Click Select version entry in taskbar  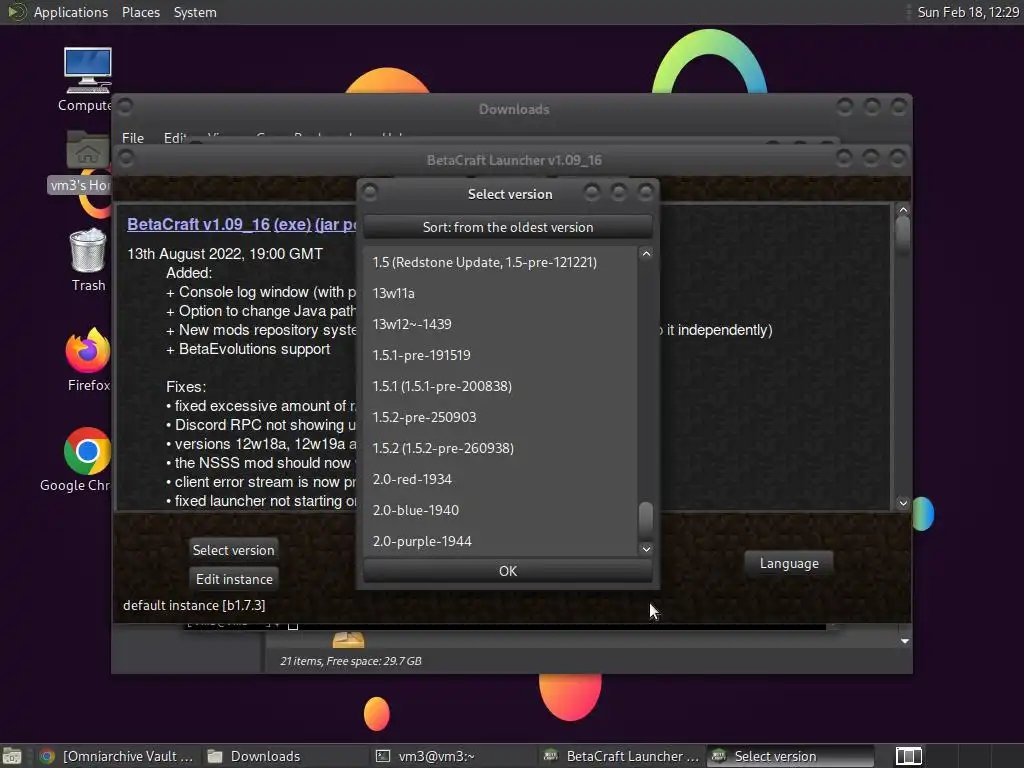[790, 756]
